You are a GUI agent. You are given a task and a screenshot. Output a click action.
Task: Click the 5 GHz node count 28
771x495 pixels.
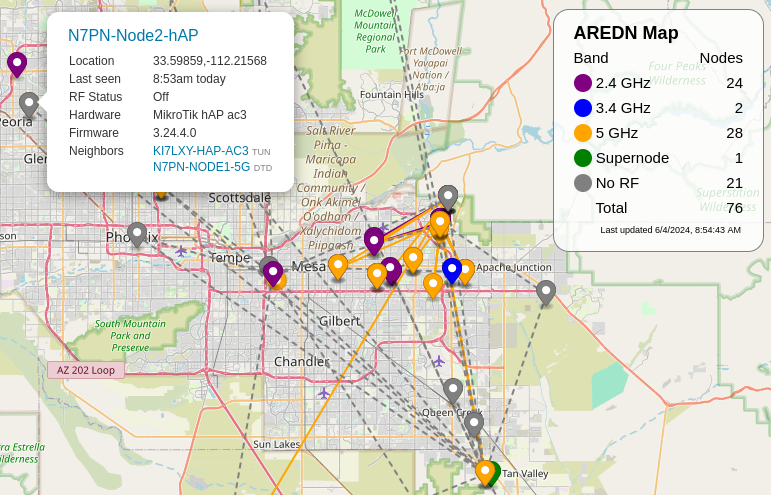pos(734,133)
